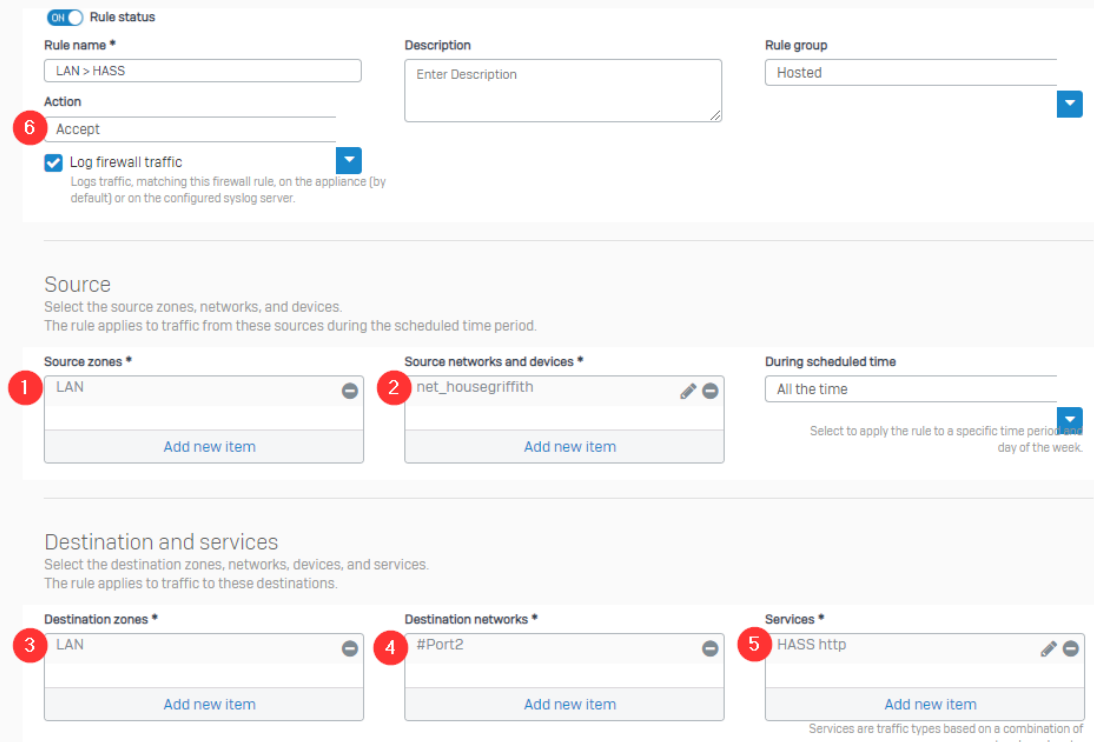Click the Rule name input field

202,71
